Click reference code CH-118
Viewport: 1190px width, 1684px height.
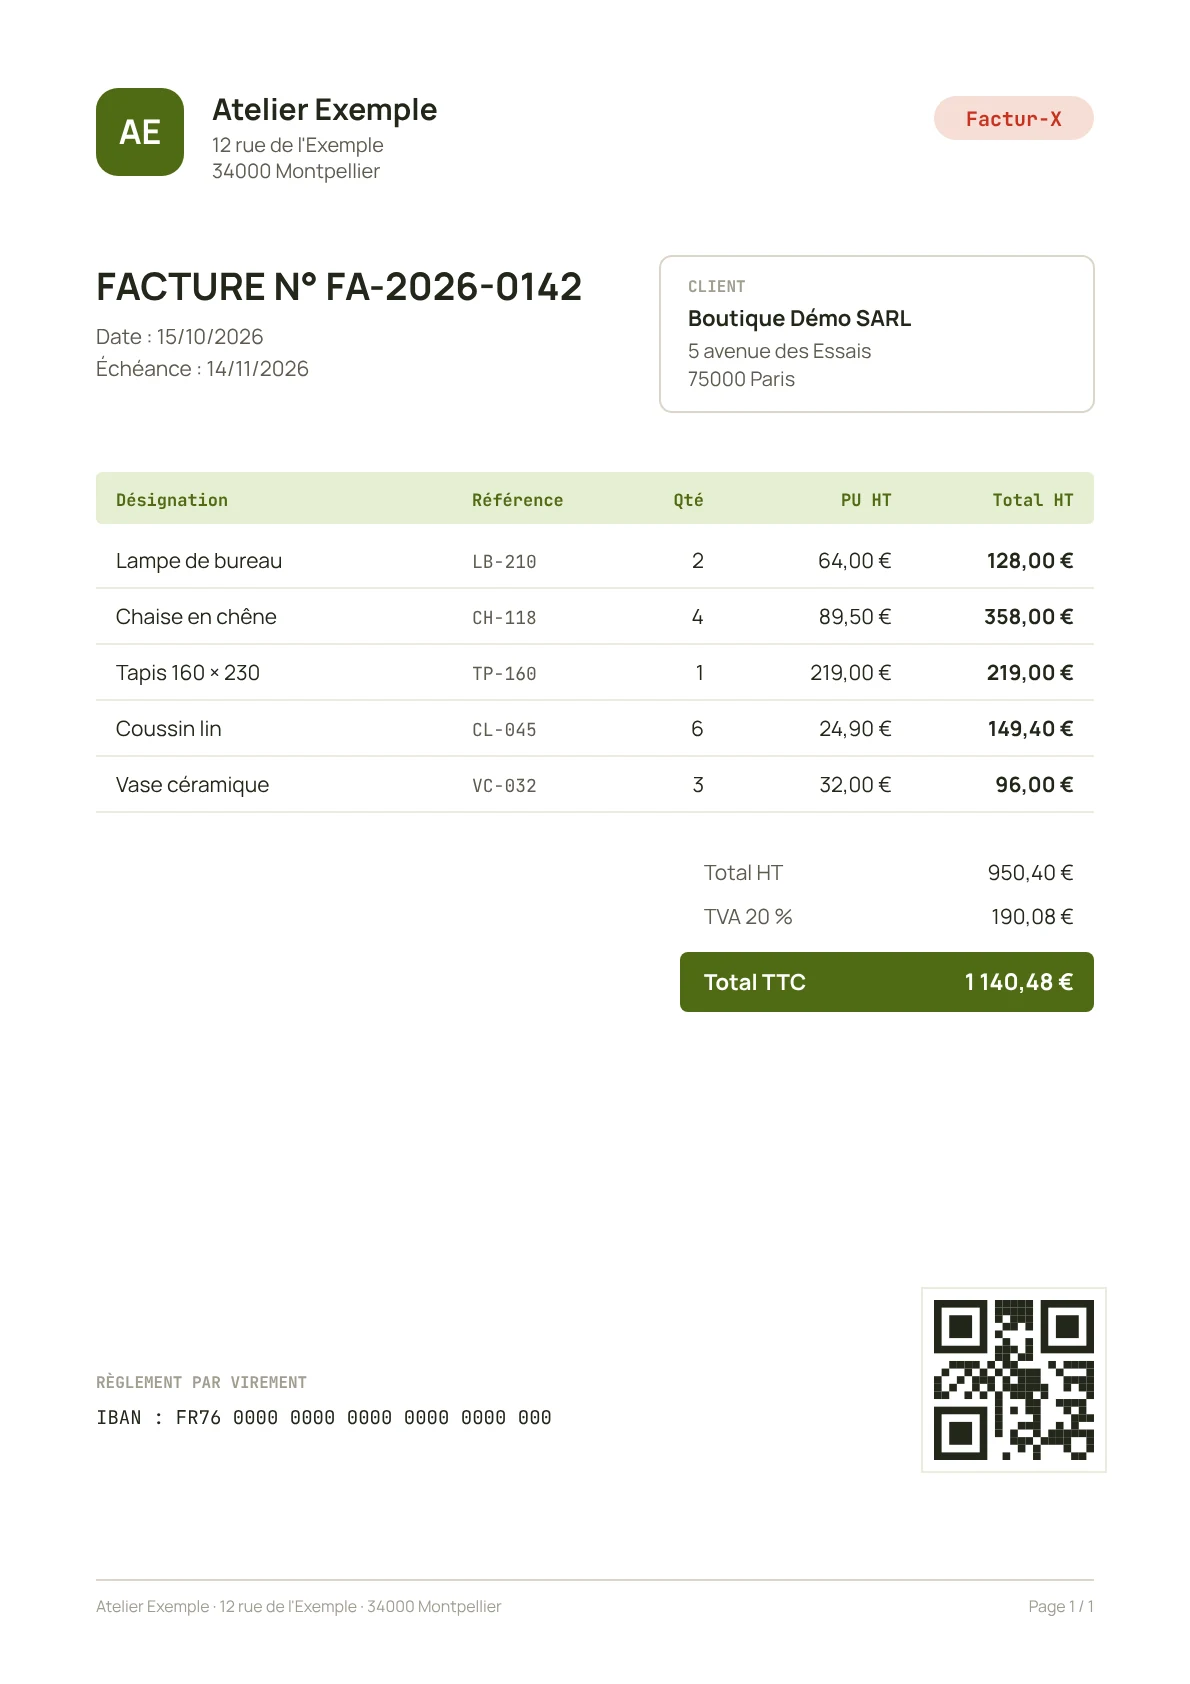(x=504, y=618)
